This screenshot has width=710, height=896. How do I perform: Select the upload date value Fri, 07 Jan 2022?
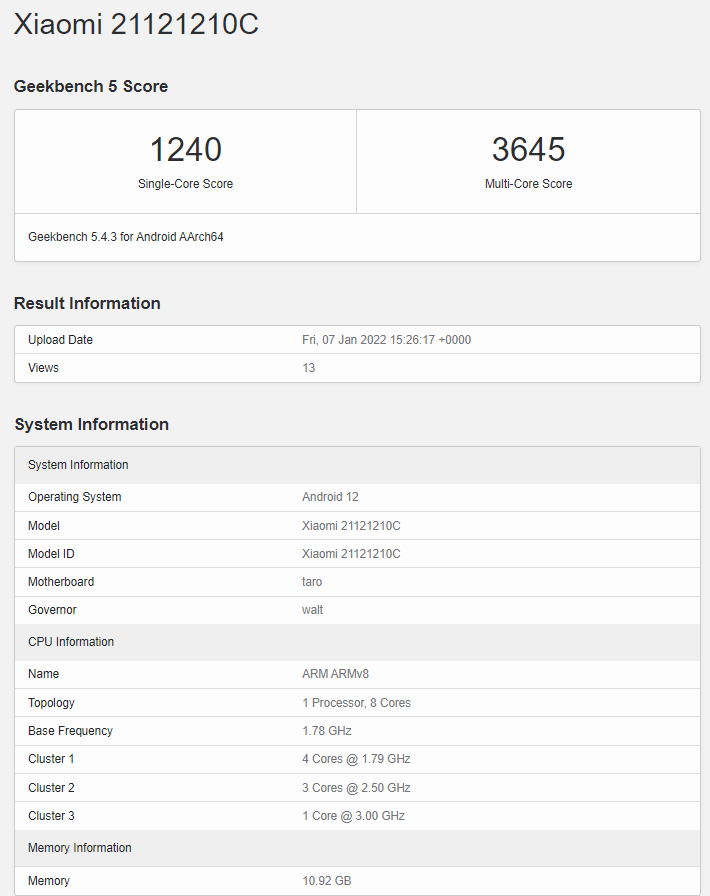[386, 340]
